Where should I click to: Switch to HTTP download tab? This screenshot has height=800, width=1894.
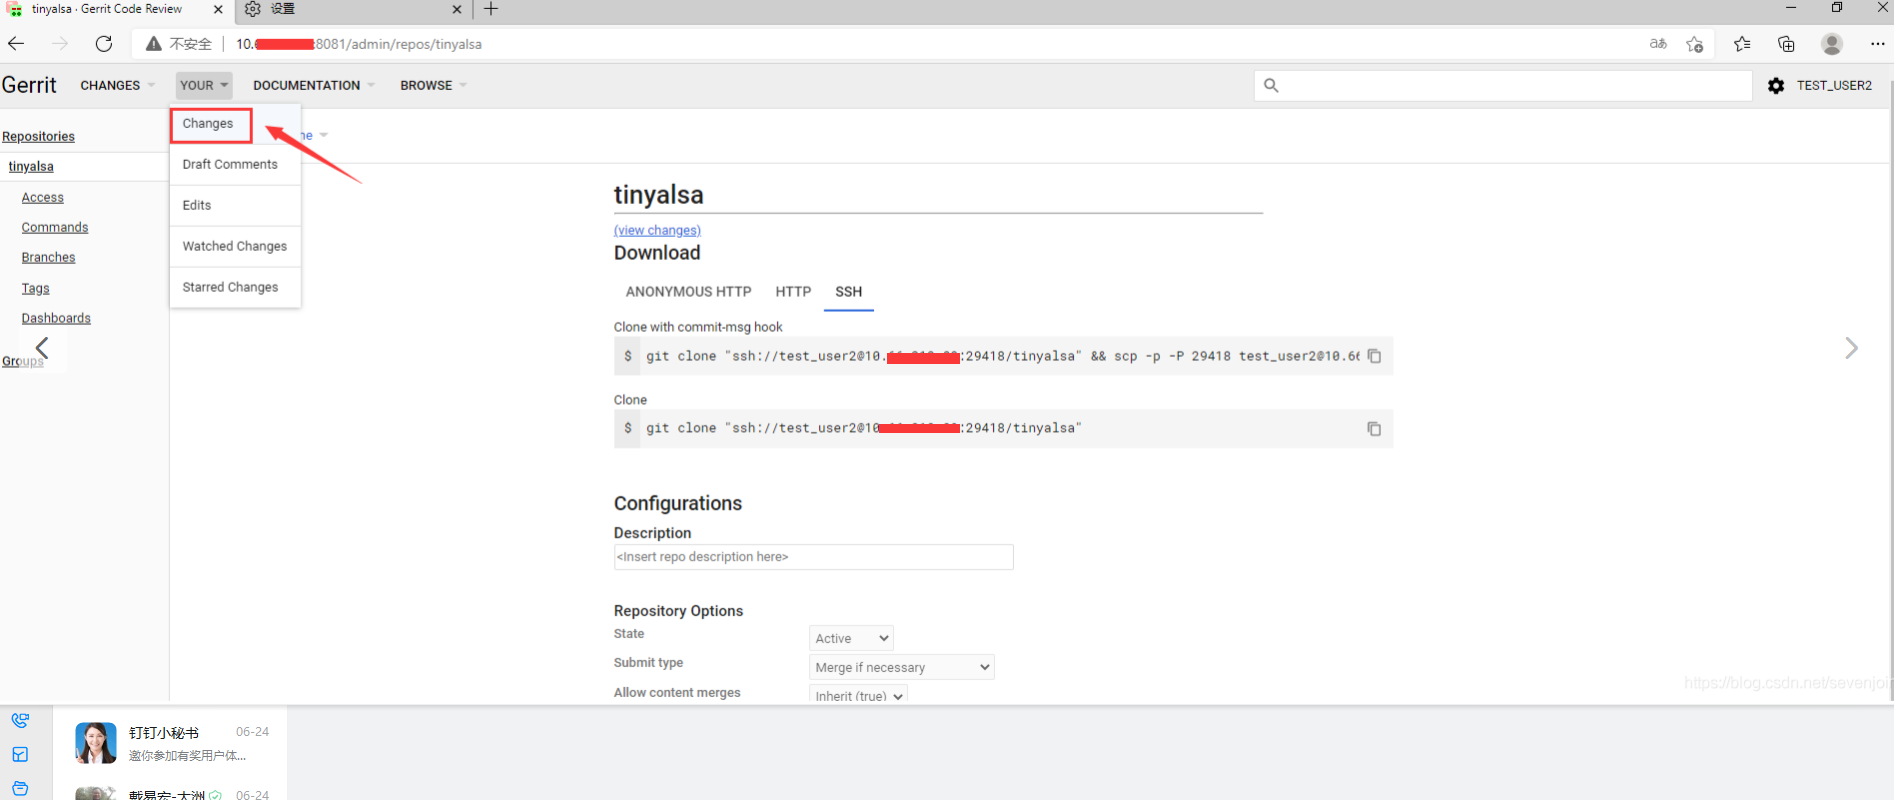tap(793, 292)
